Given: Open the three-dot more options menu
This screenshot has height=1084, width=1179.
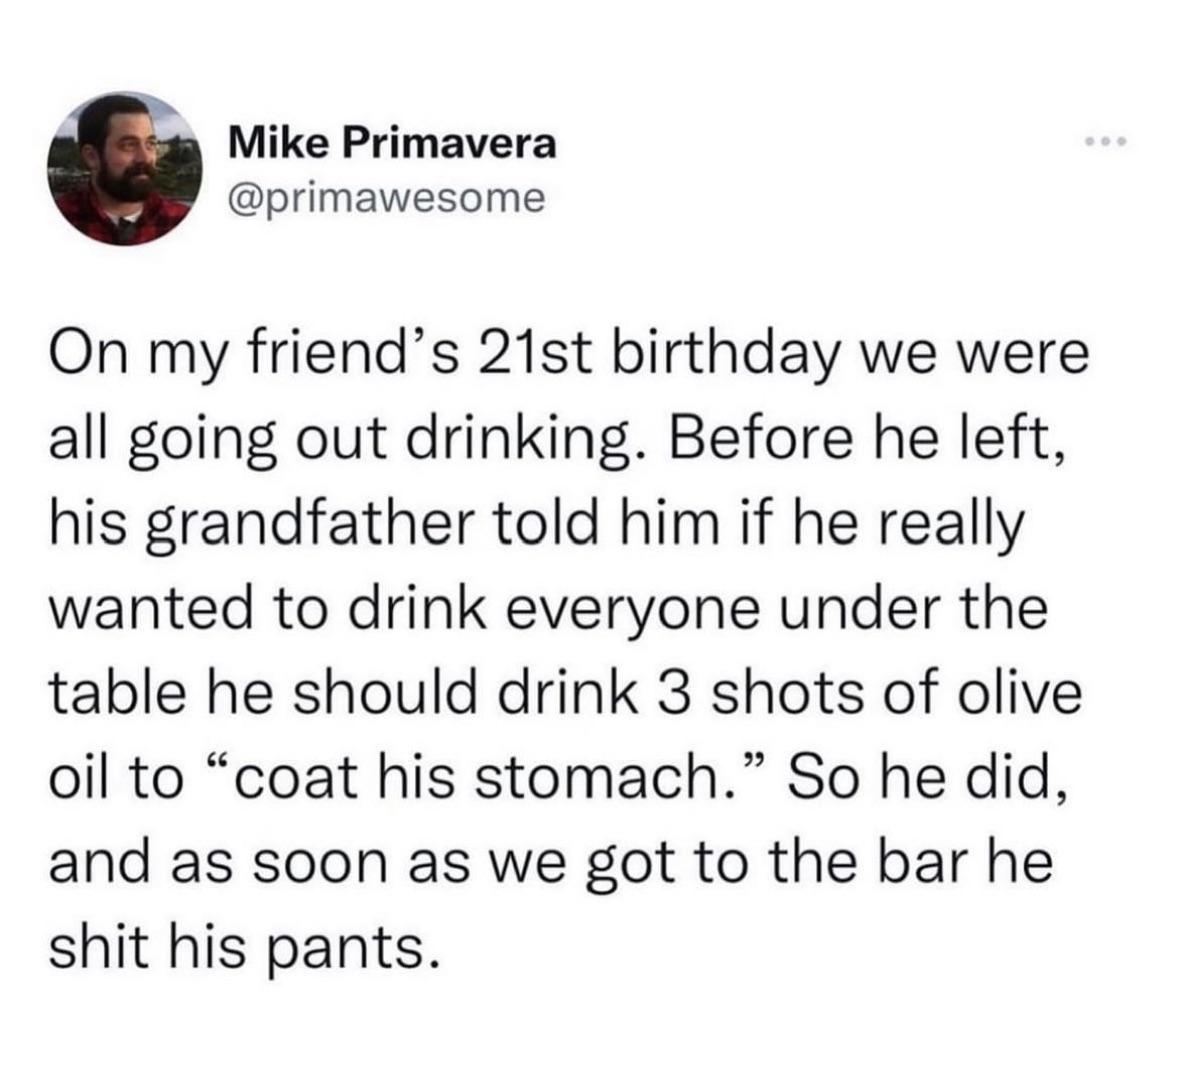Looking at the screenshot, I should (1107, 143).
